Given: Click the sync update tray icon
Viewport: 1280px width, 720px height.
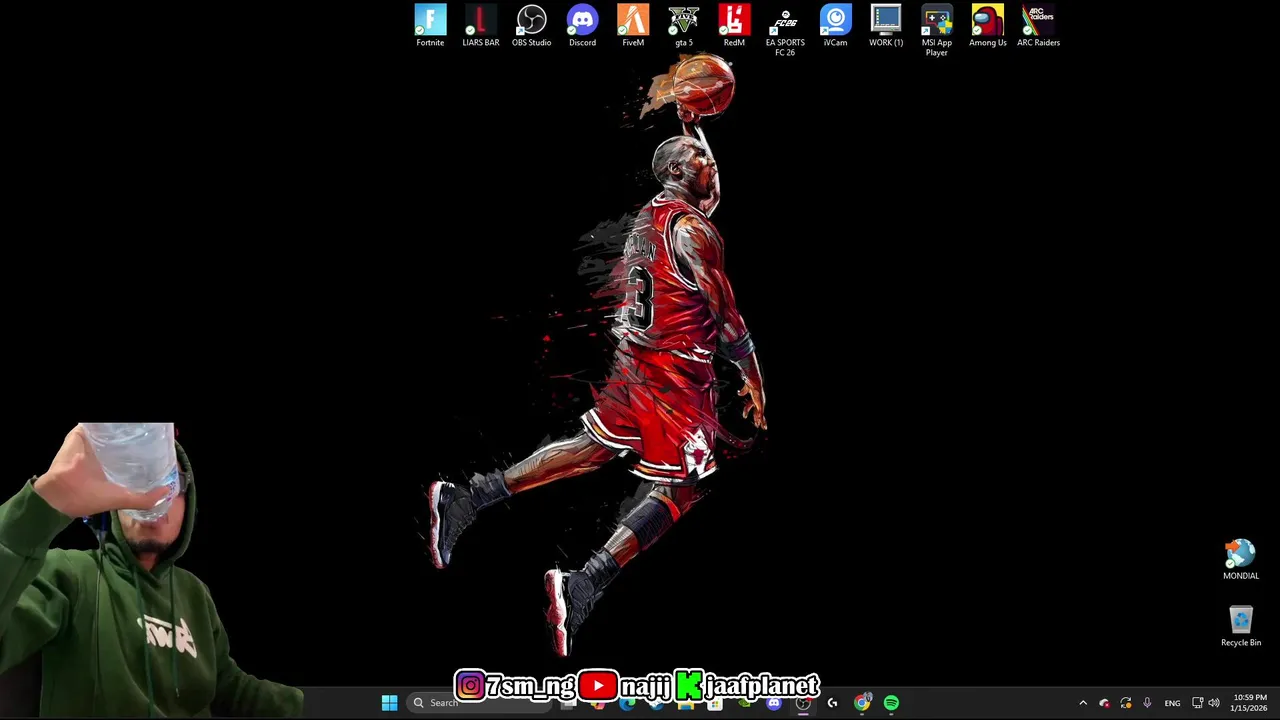Looking at the screenshot, I should coord(1126,703).
